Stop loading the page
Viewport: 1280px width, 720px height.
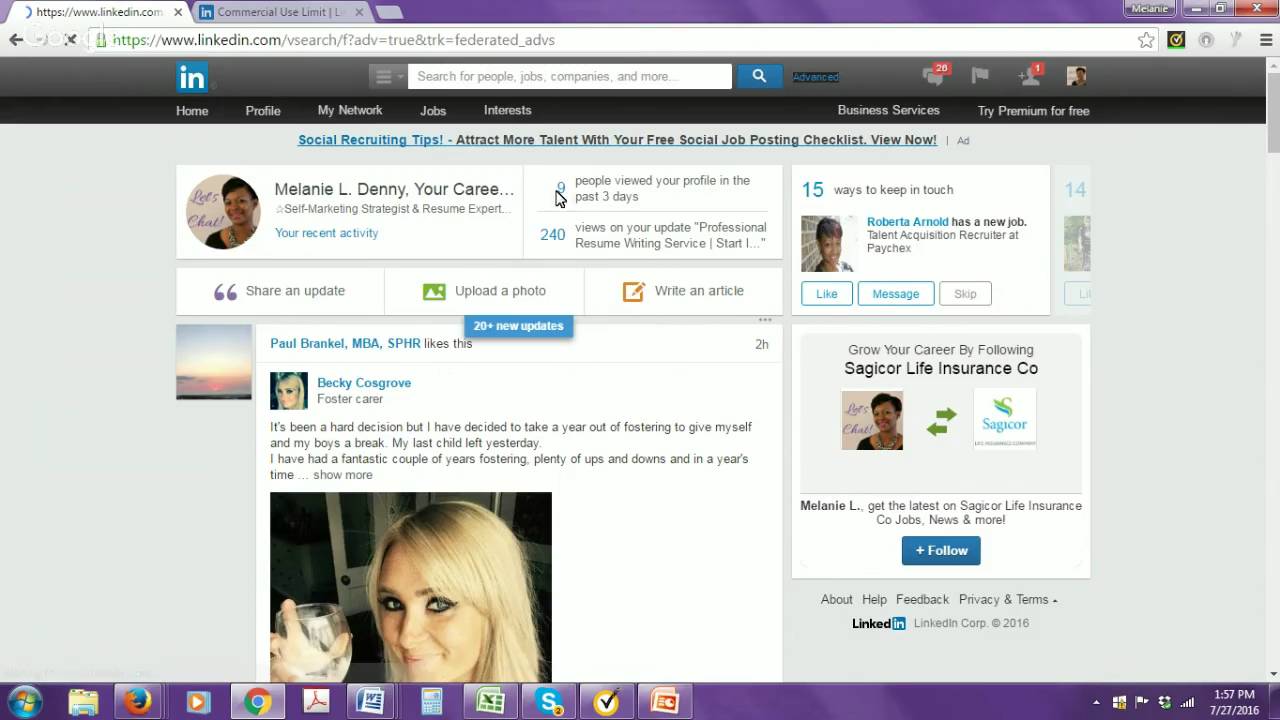click(70, 40)
